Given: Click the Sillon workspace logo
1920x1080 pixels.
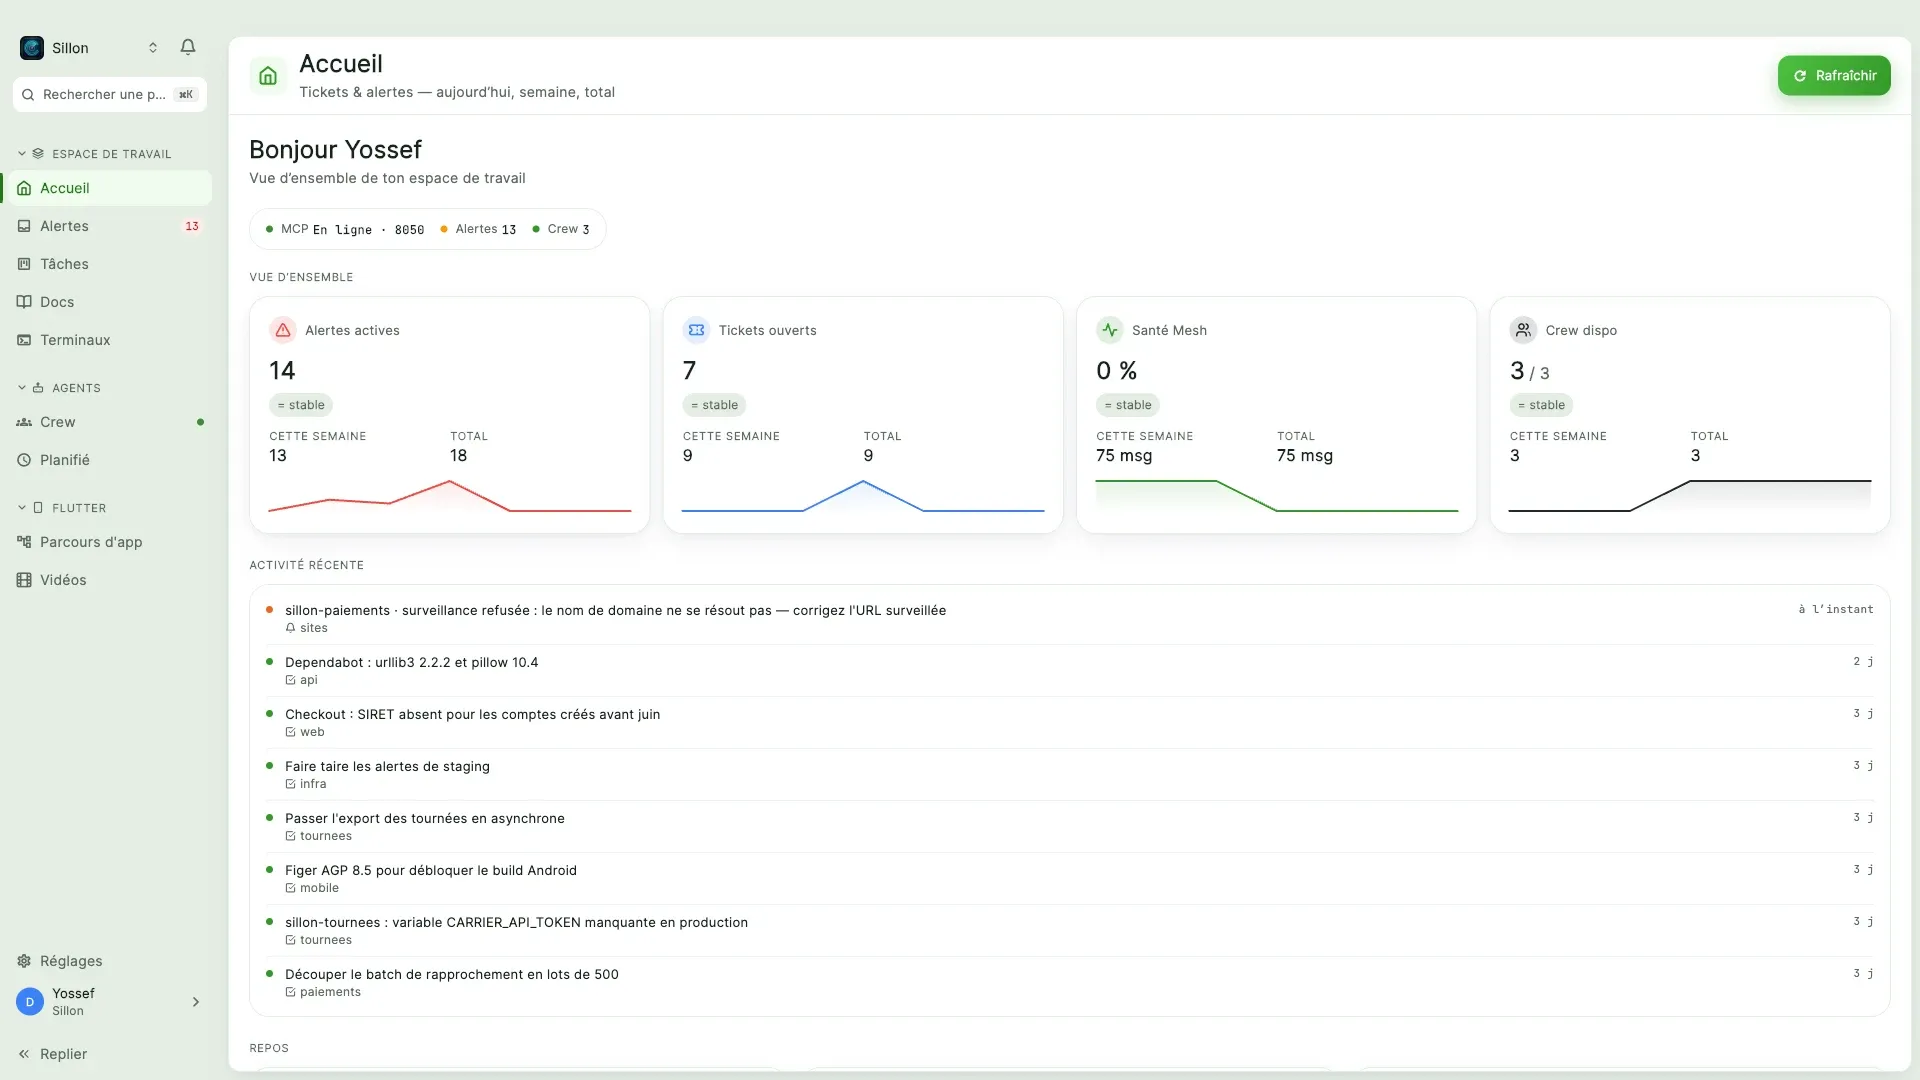Looking at the screenshot, I should [32, 48].
